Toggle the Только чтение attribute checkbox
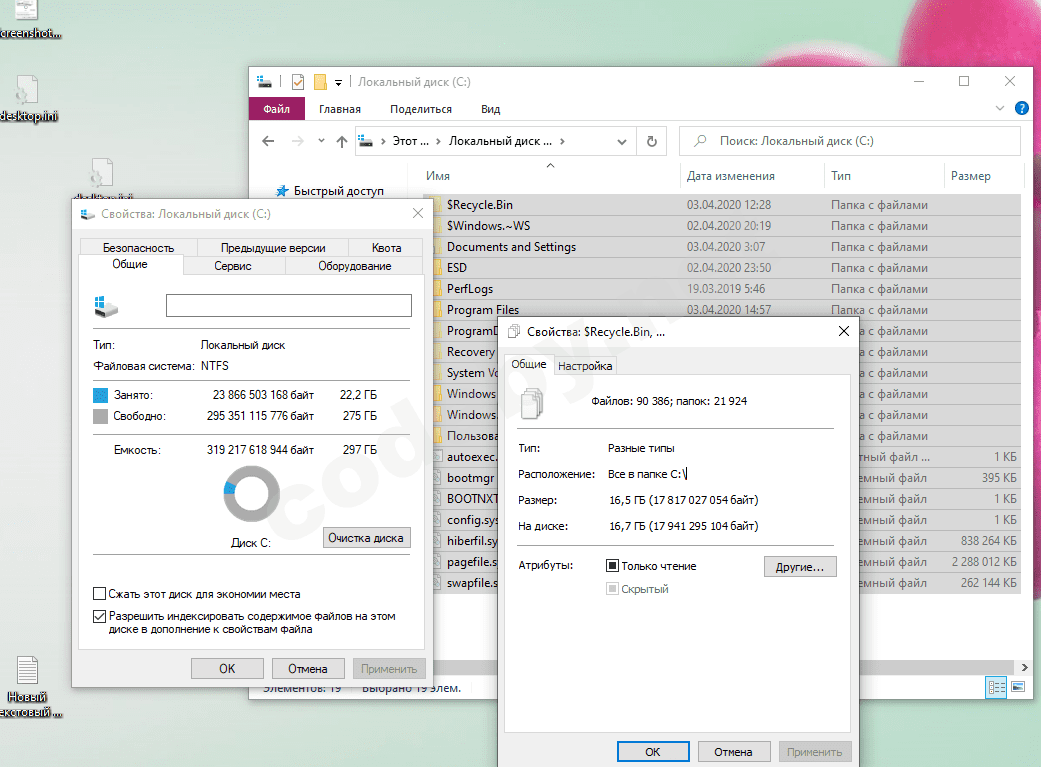Image resolution: width=1041 pixels, height=767 pixels. (612, 566)
